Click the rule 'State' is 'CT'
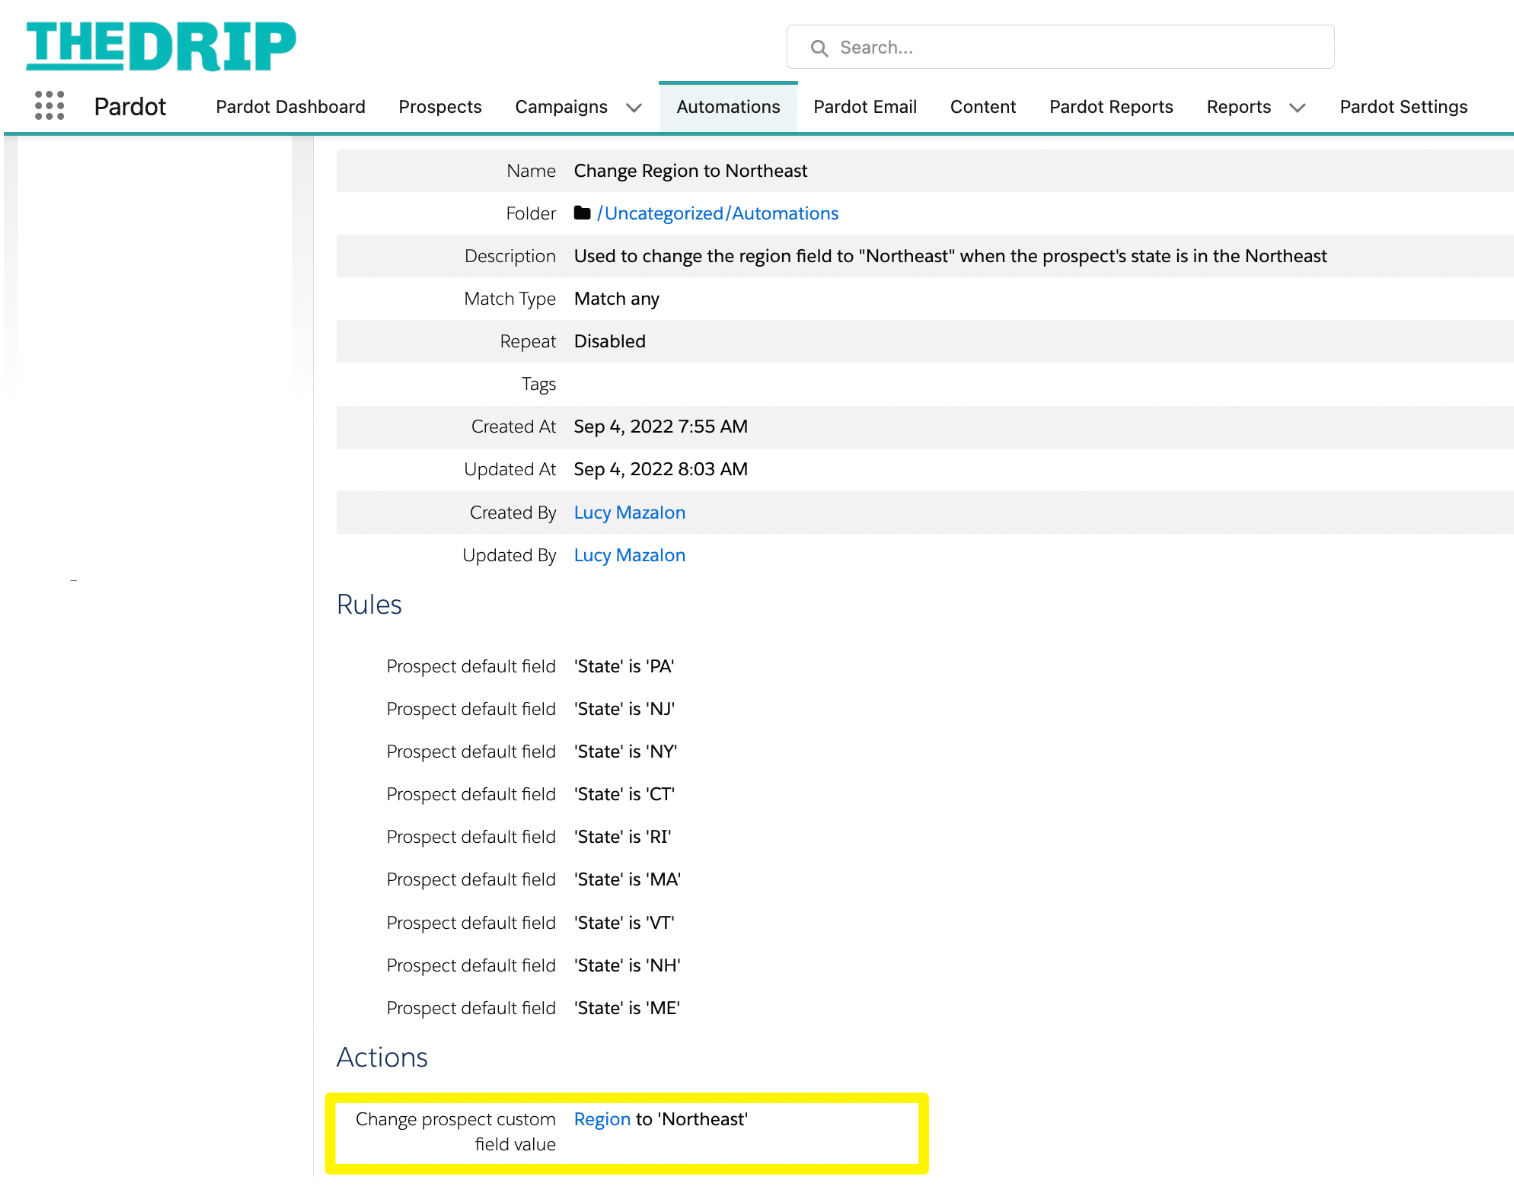The image size is (1514, 1204). [624, 794]
